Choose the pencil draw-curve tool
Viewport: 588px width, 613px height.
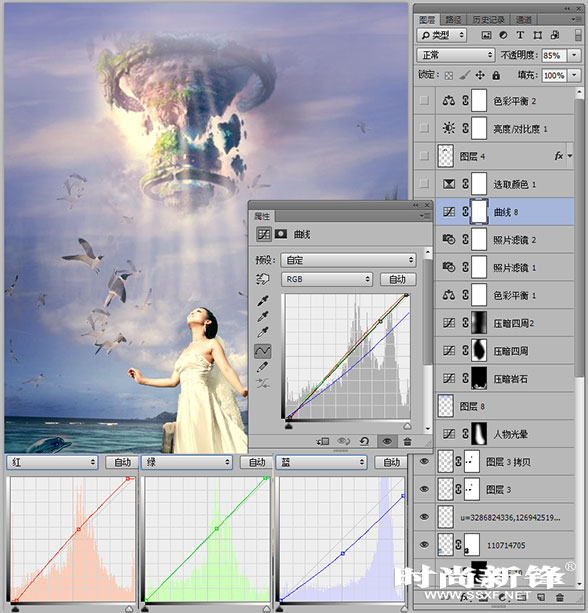tap(263, 367)
